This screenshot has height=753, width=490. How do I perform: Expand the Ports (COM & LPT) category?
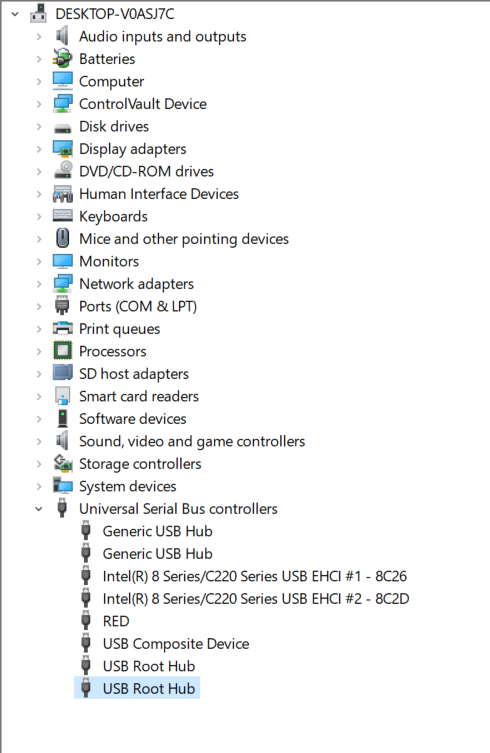pyautogui.click(x=39, y=306)
